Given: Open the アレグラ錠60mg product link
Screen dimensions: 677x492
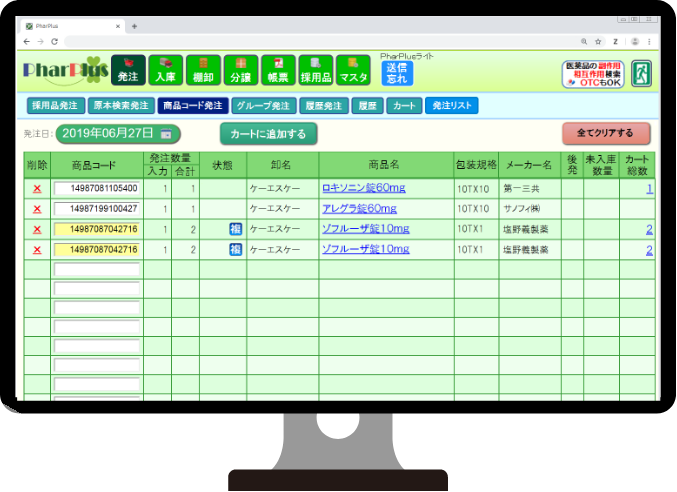Looking at the screenshot, I should (358, 208).
